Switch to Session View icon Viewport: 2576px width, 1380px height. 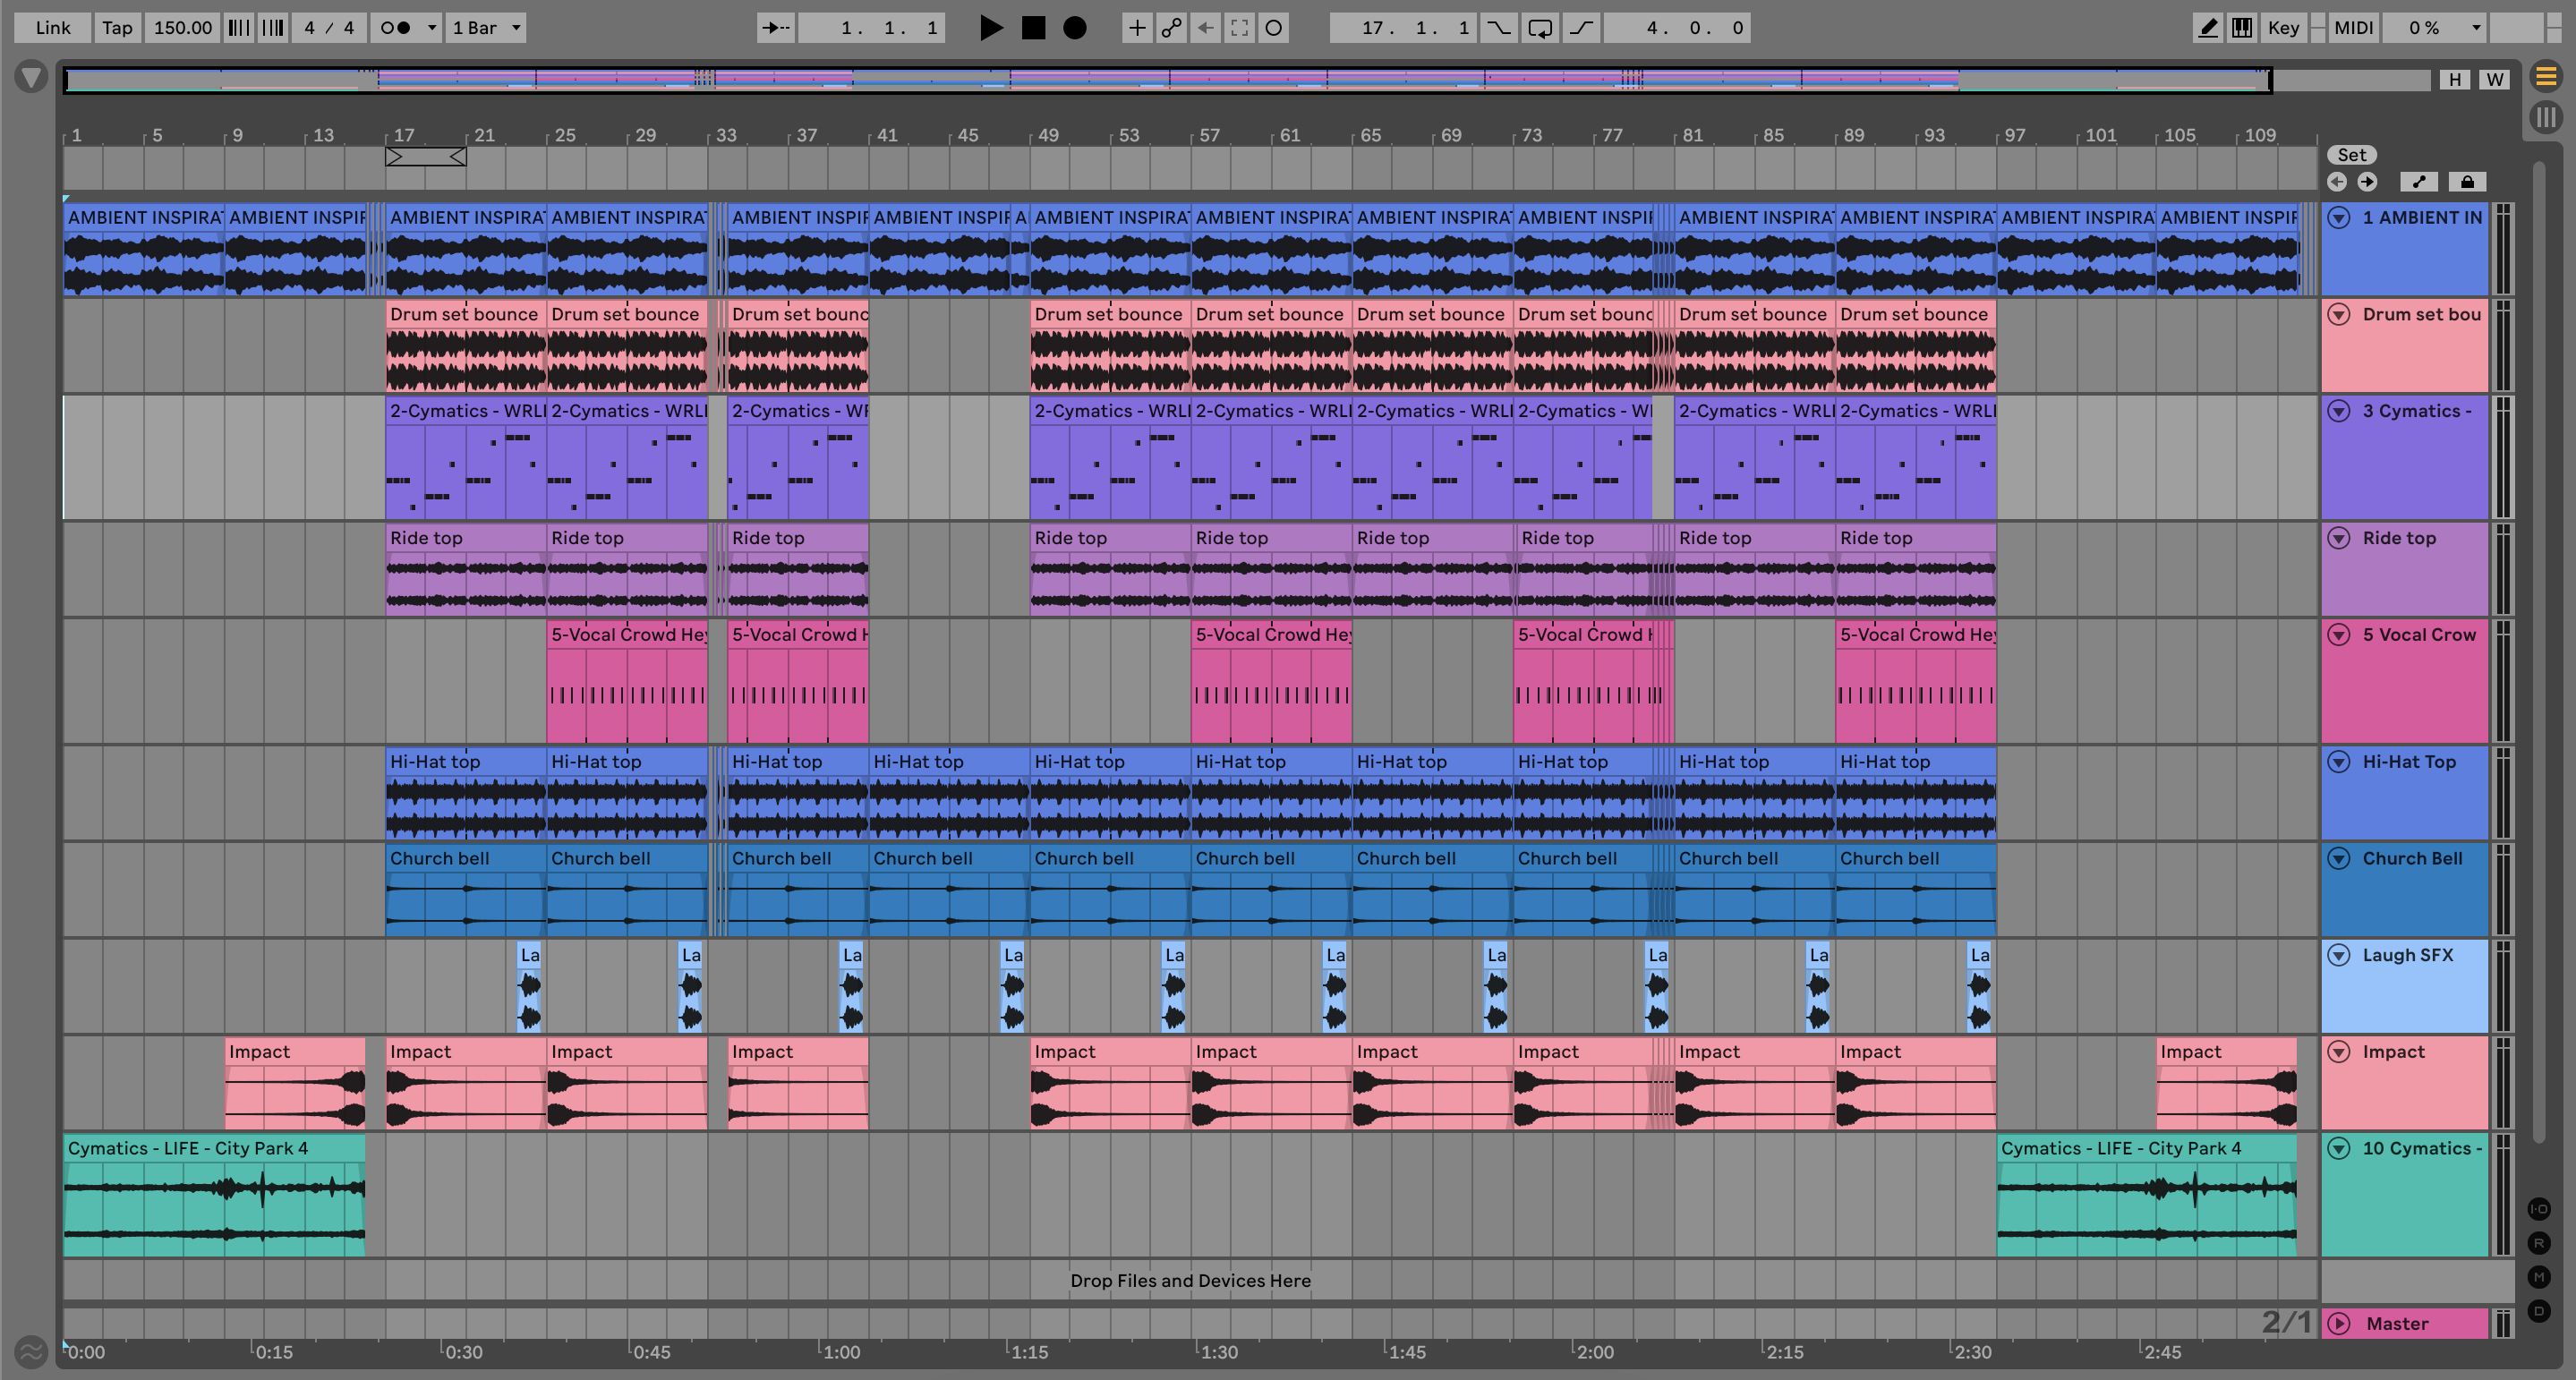(2546, 117)
